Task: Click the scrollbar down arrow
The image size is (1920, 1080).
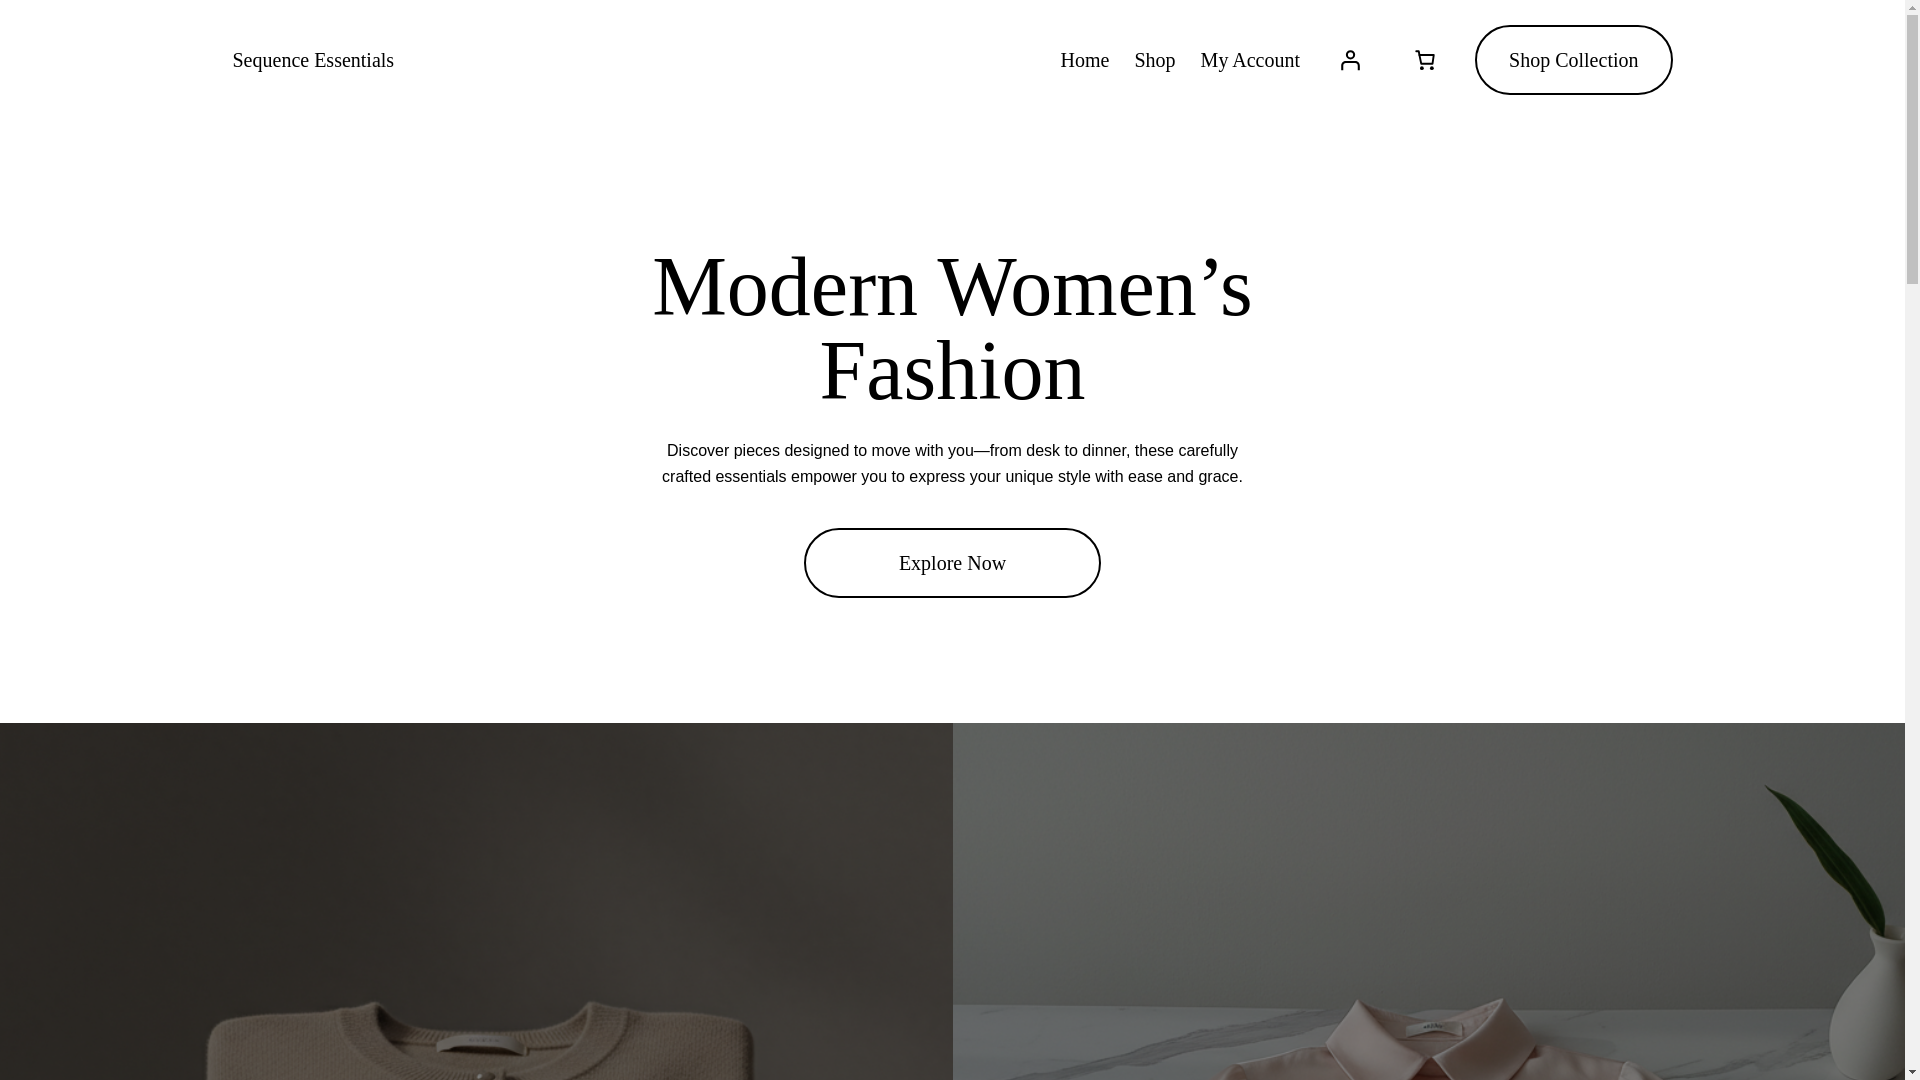Action: pyautogui.click(x=1912, y=1072)
